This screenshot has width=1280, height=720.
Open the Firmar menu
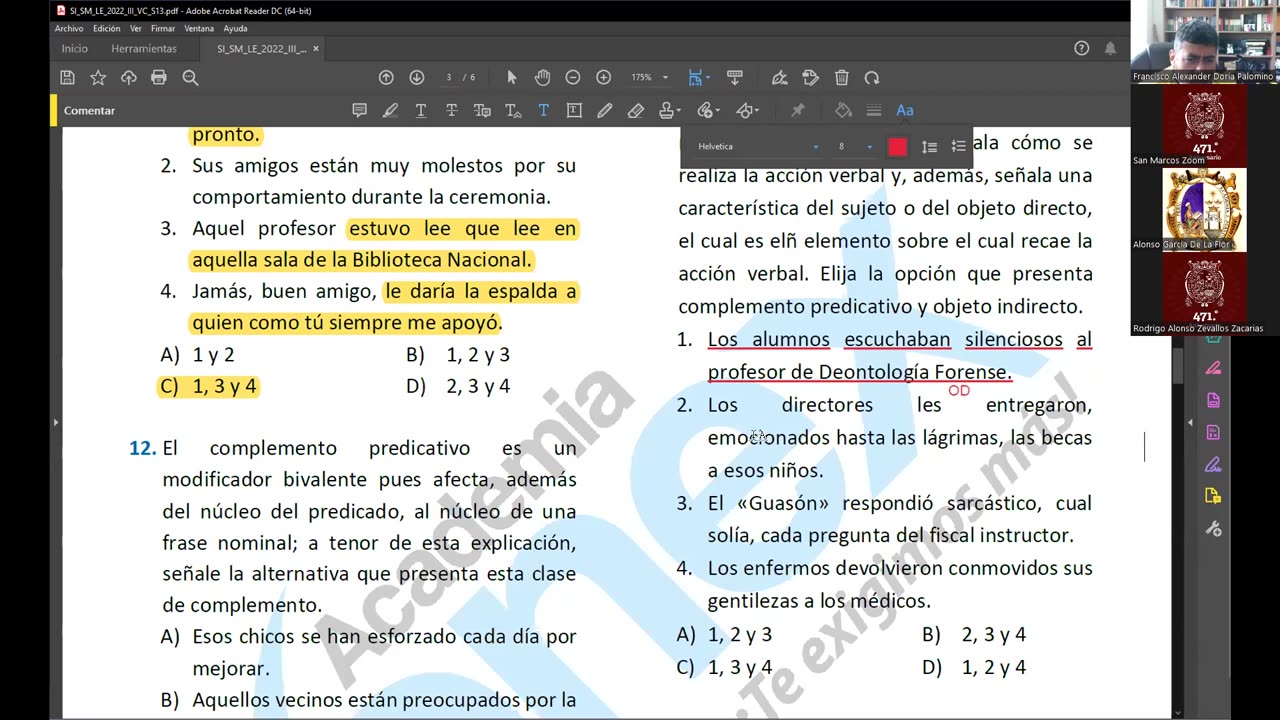(x=163, y=29)
